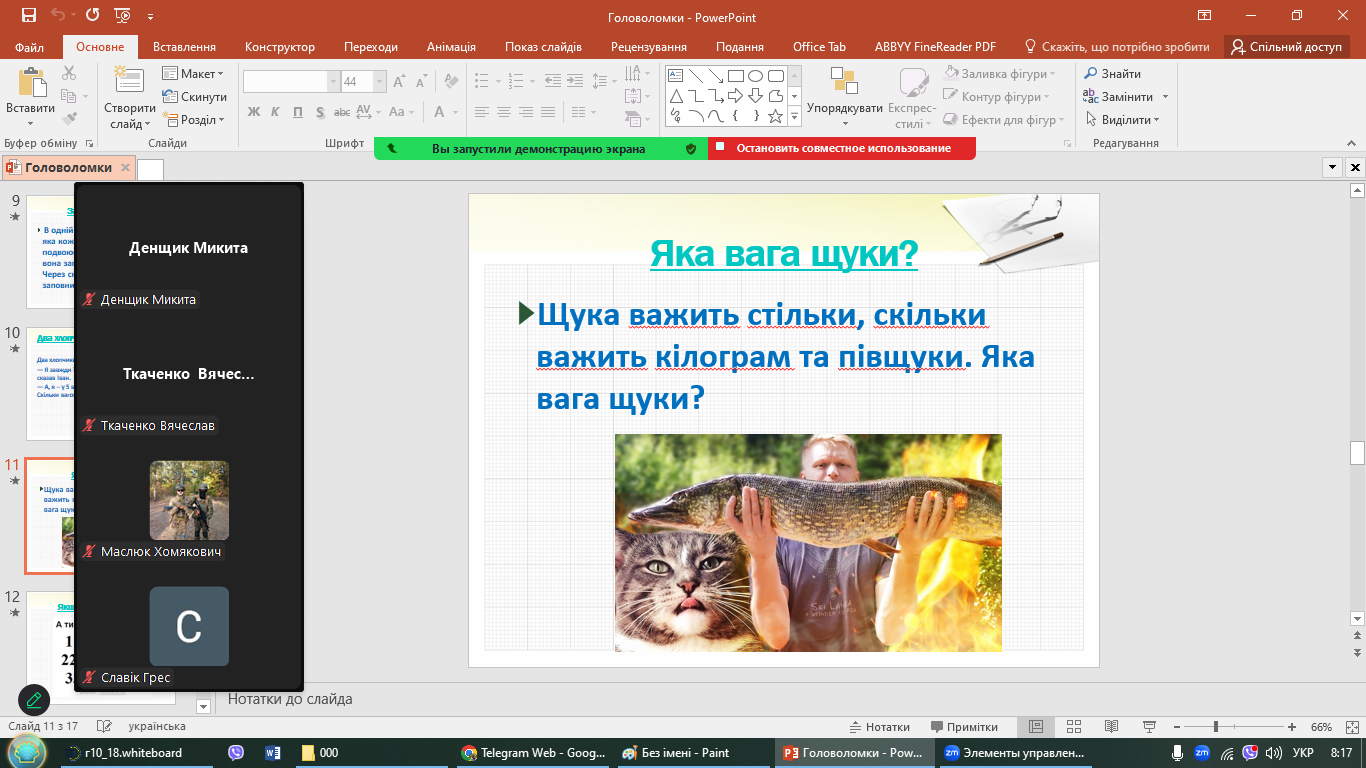The image size is (1366, 768).
Task: Switch to Slide Sorter view icon
Action: tap(1074, 727)
